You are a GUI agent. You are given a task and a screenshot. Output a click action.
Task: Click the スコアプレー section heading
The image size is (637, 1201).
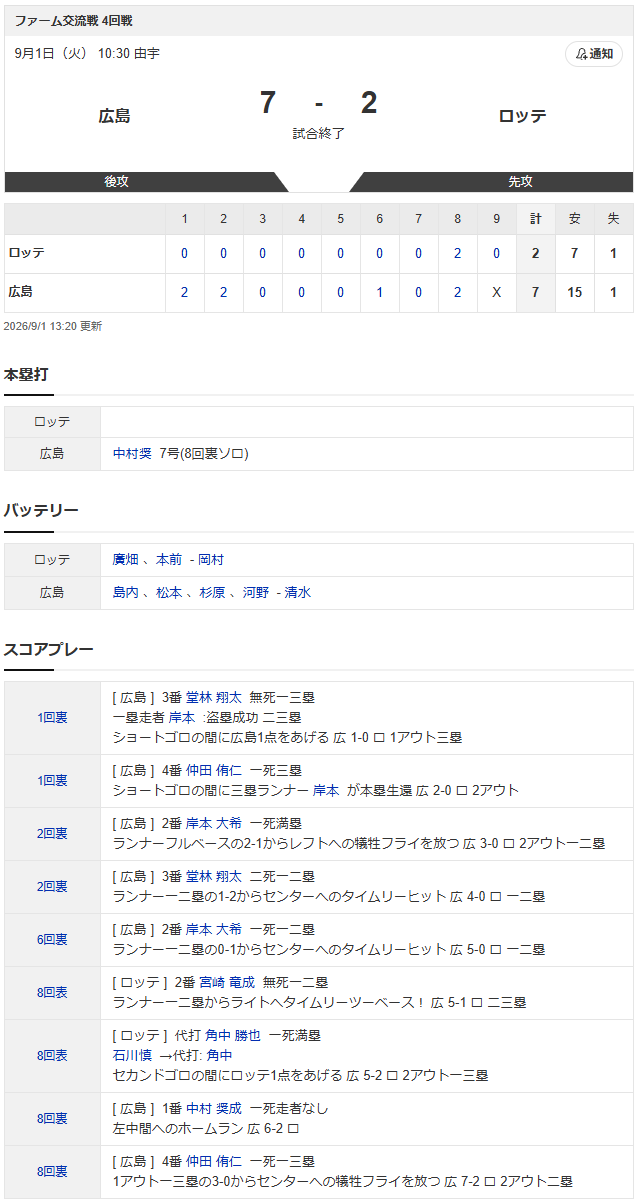[x=49, y=650]
